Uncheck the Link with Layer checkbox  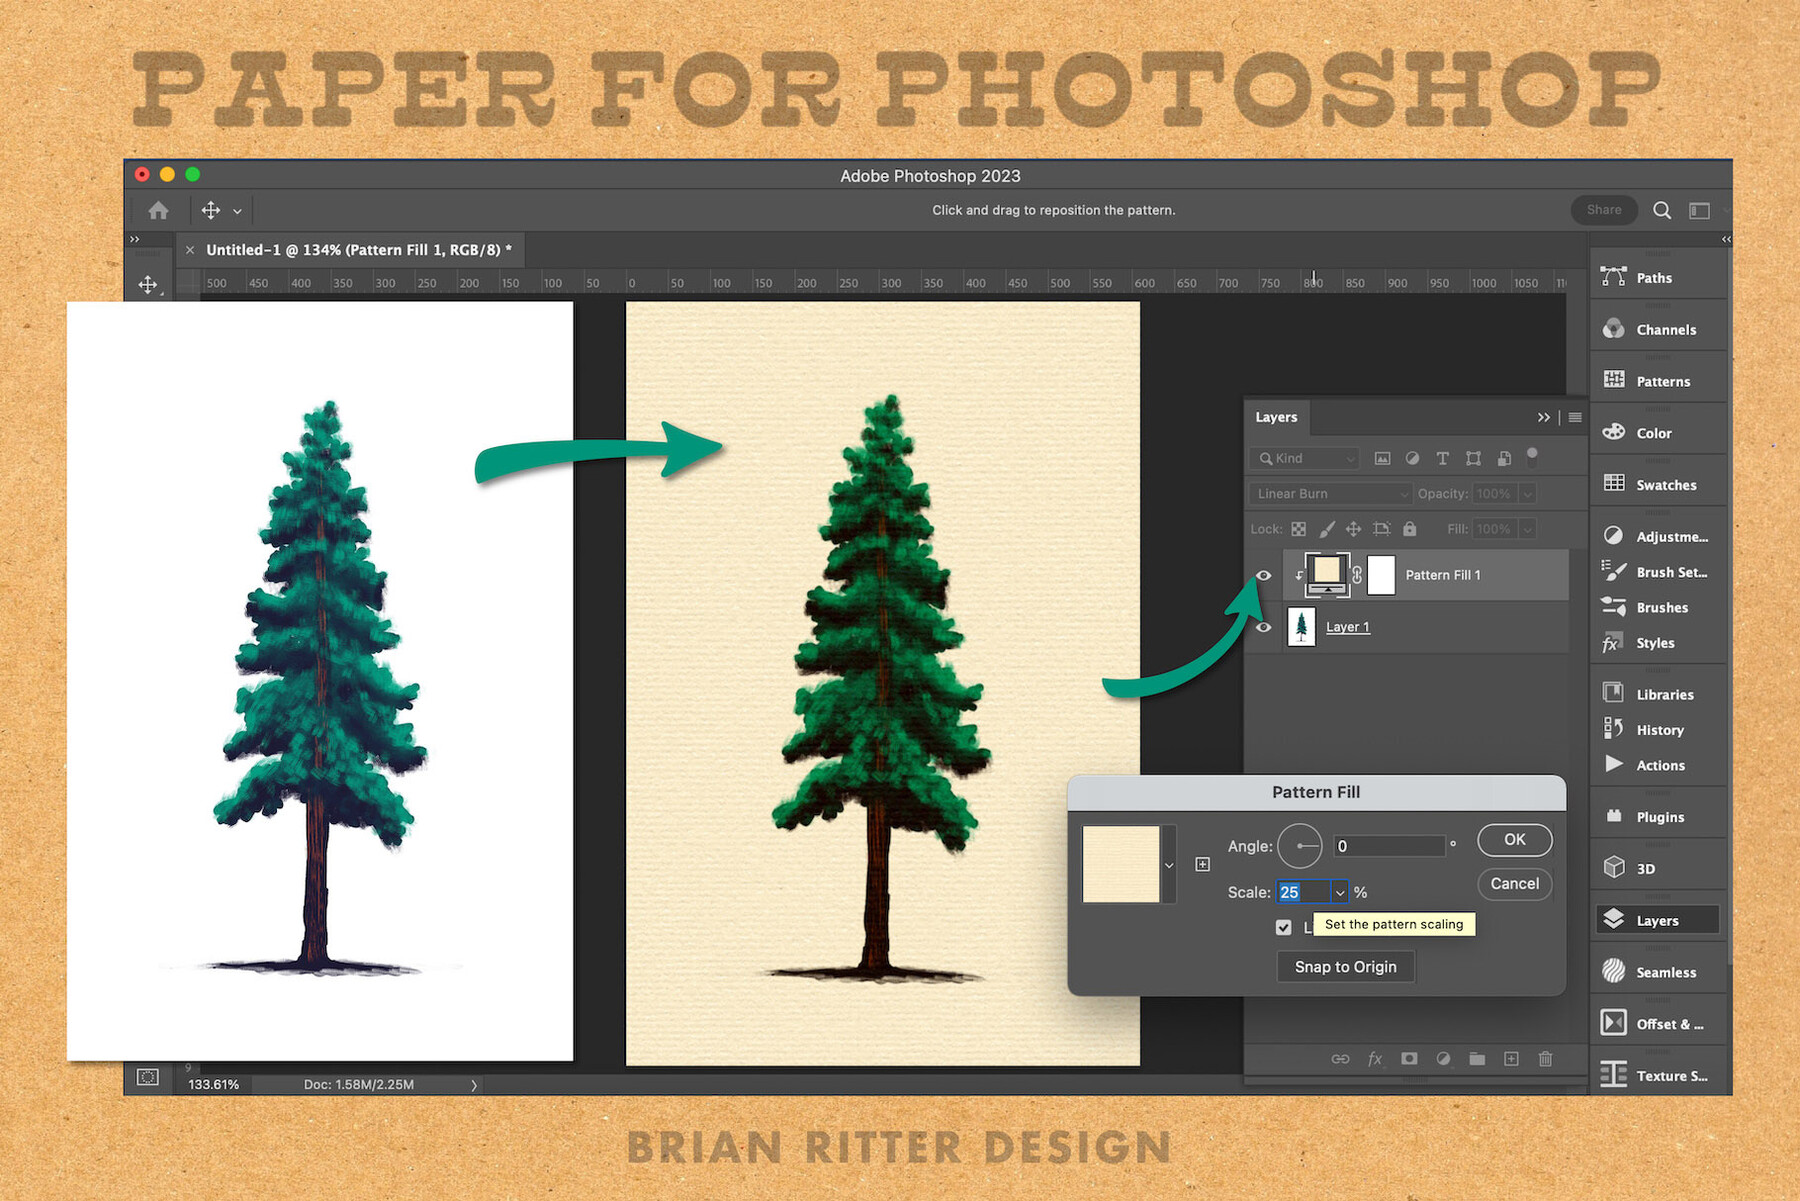(x=1283, y=927)
